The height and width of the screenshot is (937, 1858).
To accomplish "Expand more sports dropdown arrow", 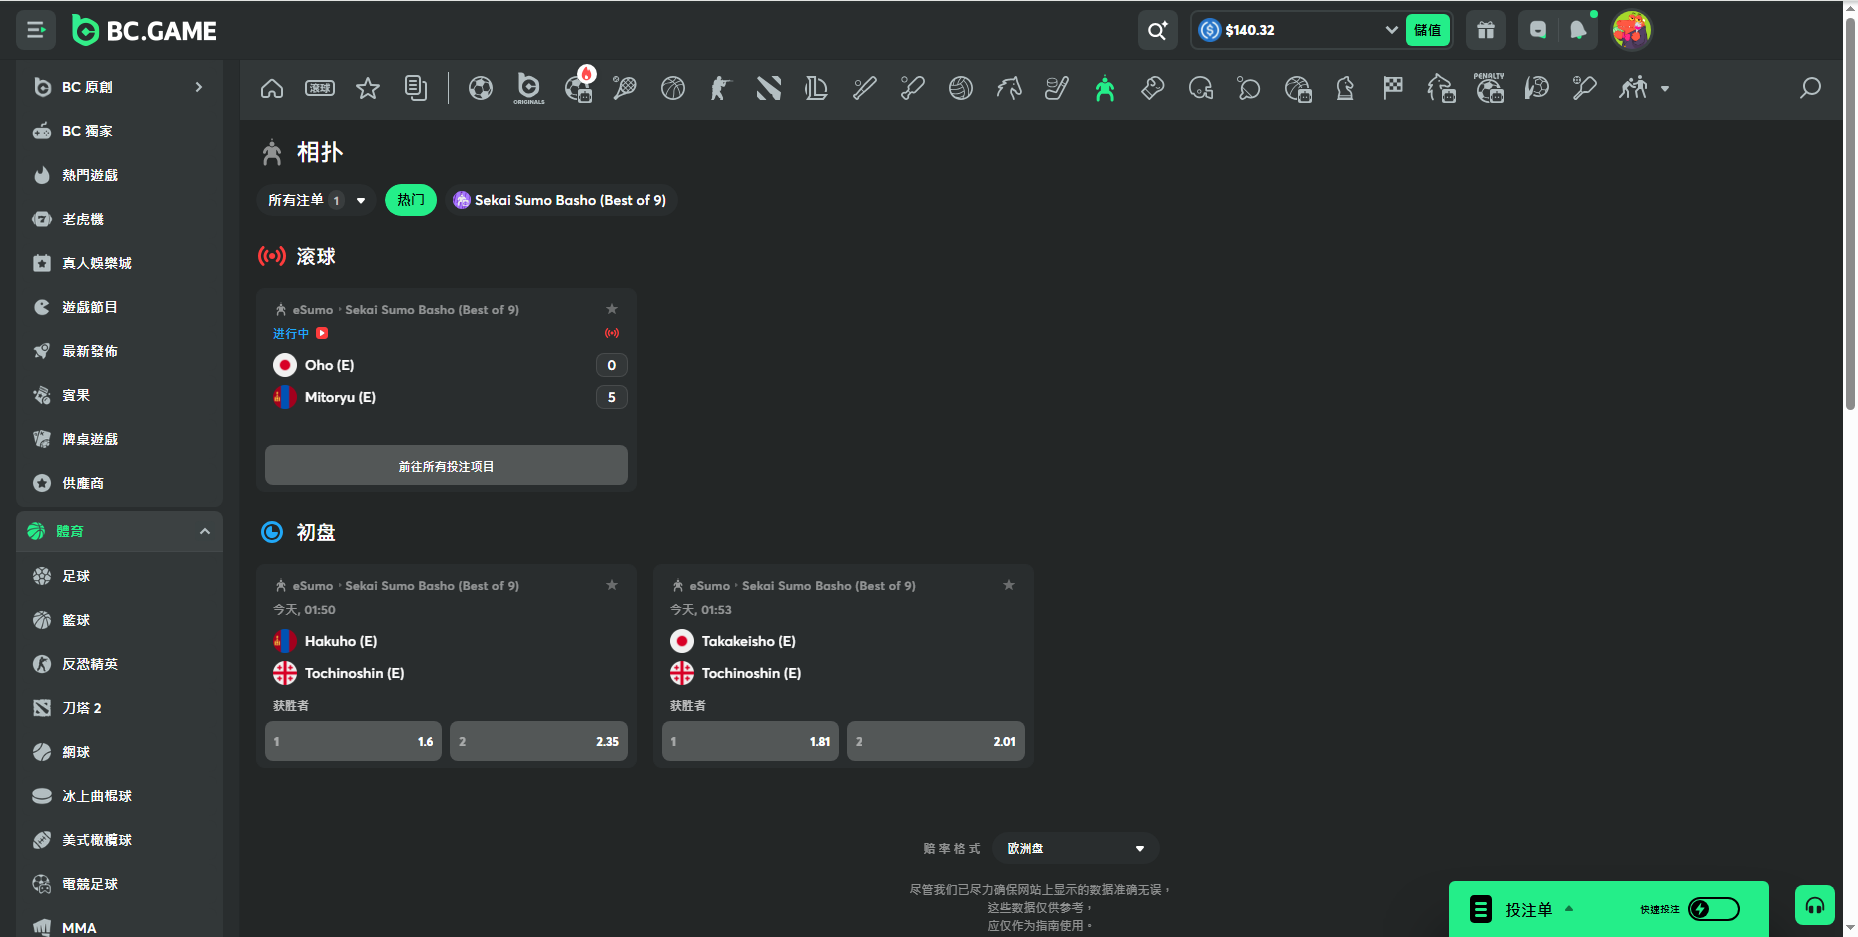I will 1665,89.
